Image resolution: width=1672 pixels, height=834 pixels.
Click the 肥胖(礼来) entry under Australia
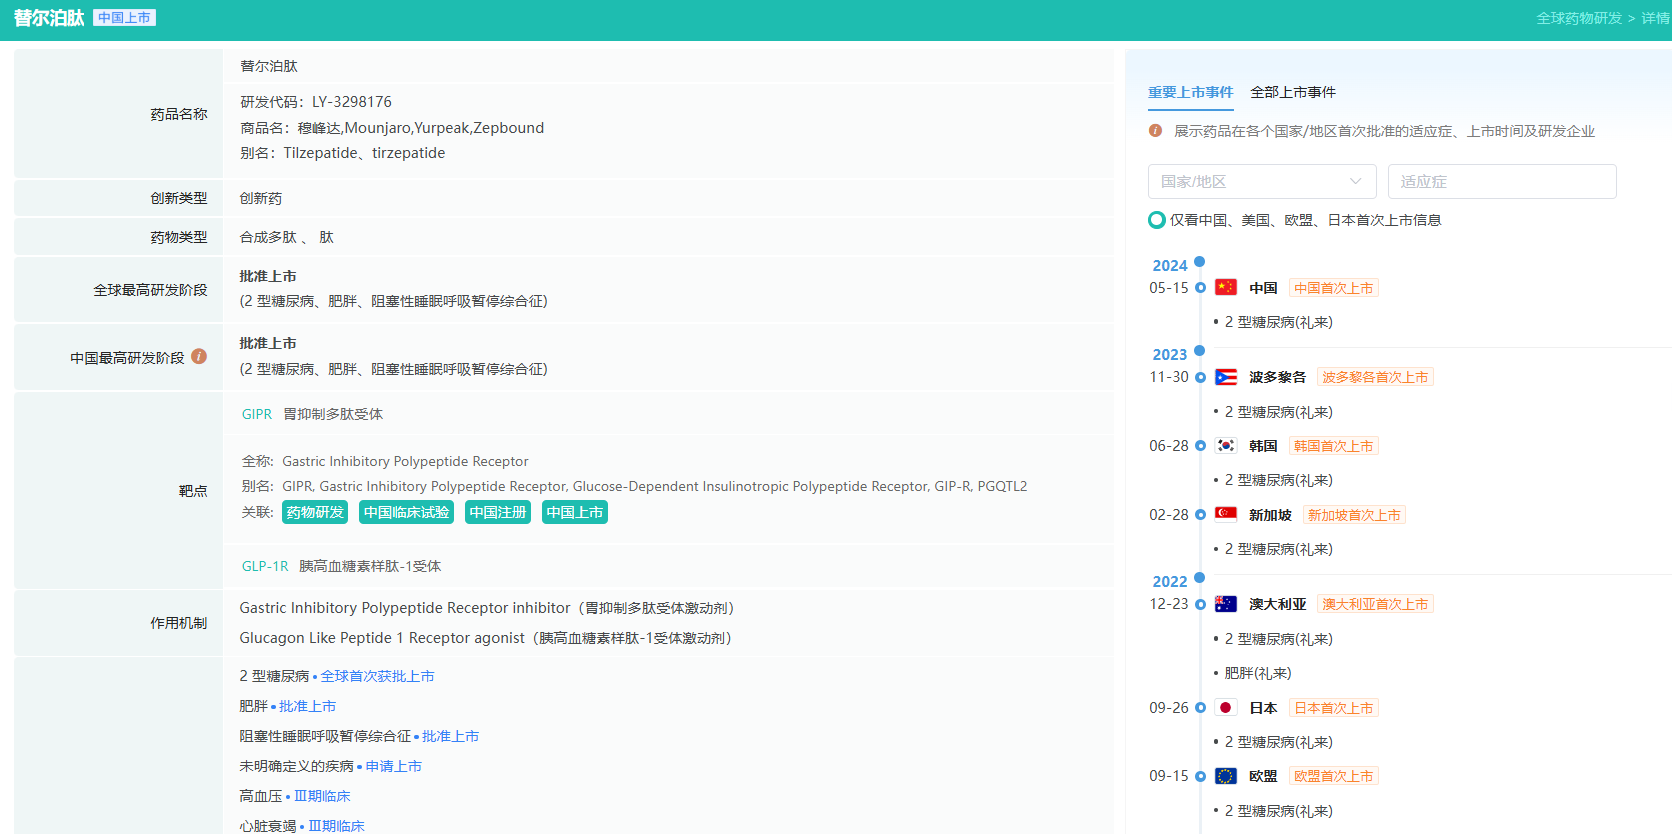click(x=1258, y=673)
